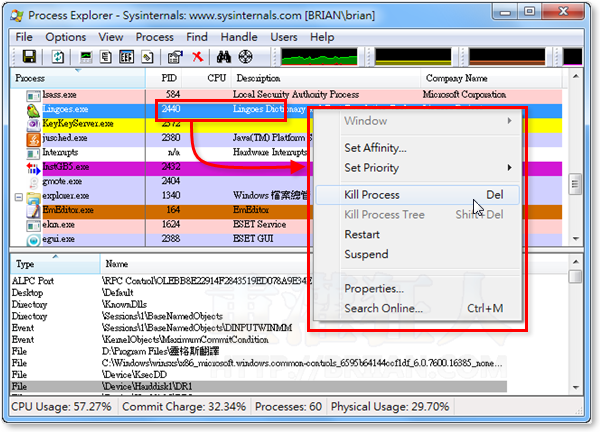Choose Suspend in the context menu

click(x=418, y=254)
